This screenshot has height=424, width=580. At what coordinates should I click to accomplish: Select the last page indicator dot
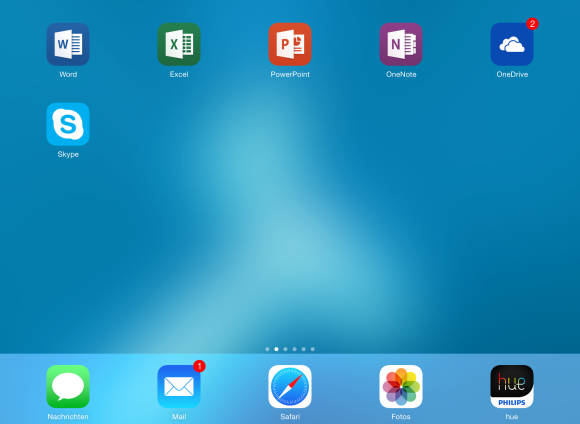pyautogui.click(x=313, y=349)
